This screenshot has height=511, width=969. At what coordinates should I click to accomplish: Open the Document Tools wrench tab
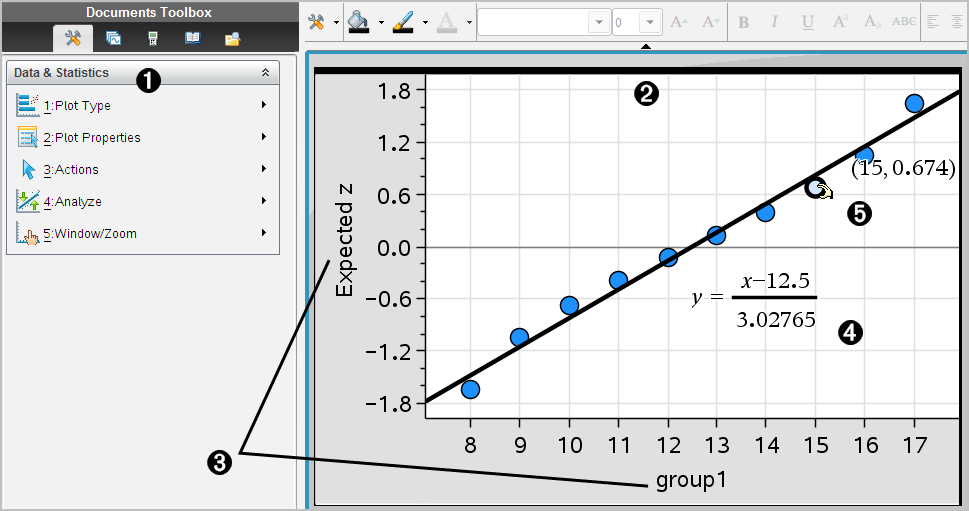click(72, 39)
